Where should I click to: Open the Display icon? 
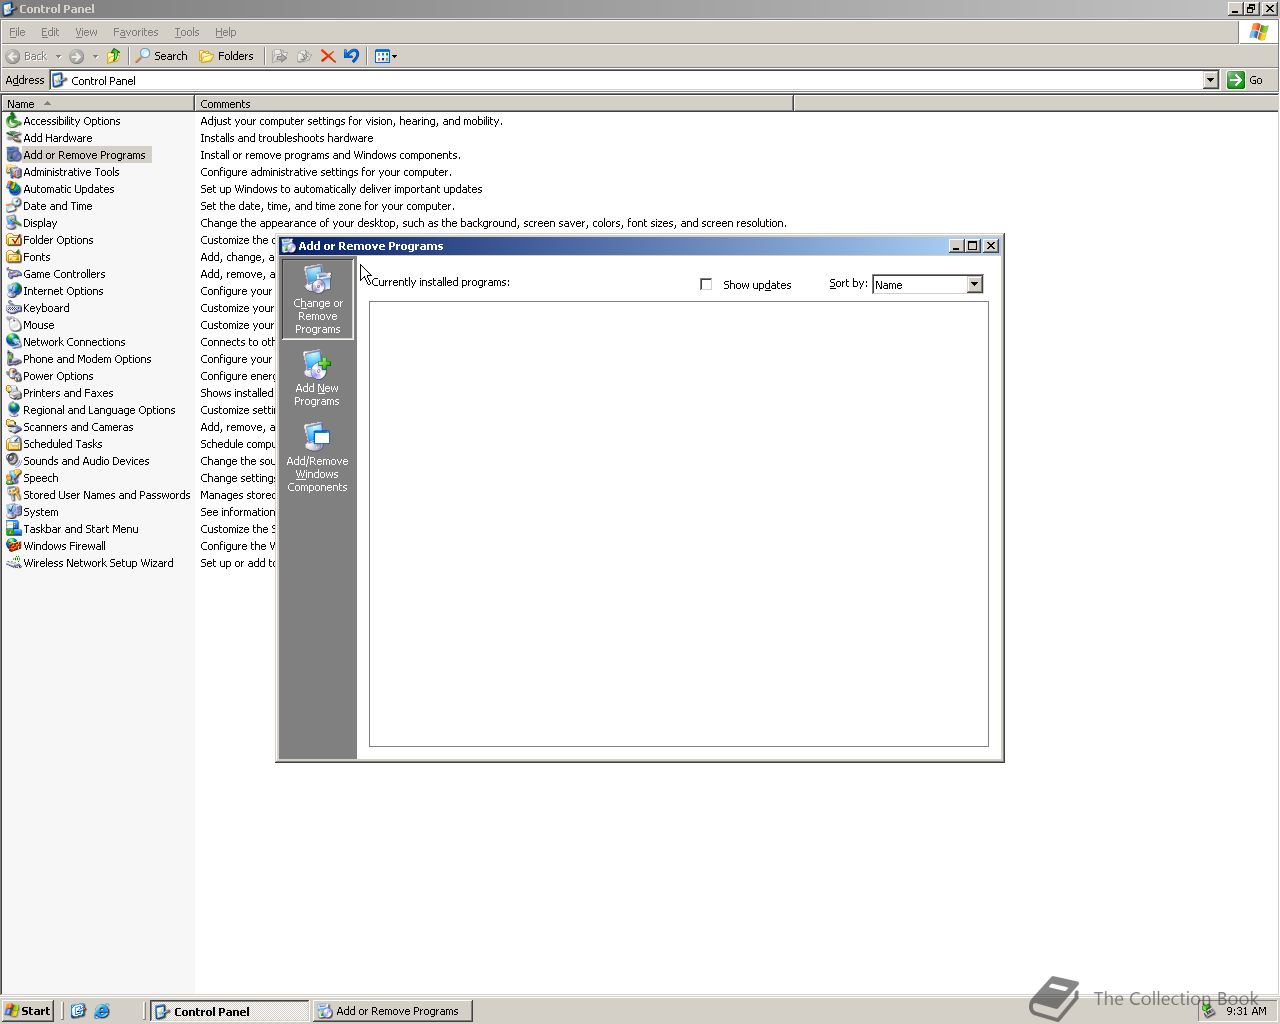[14, 223]
